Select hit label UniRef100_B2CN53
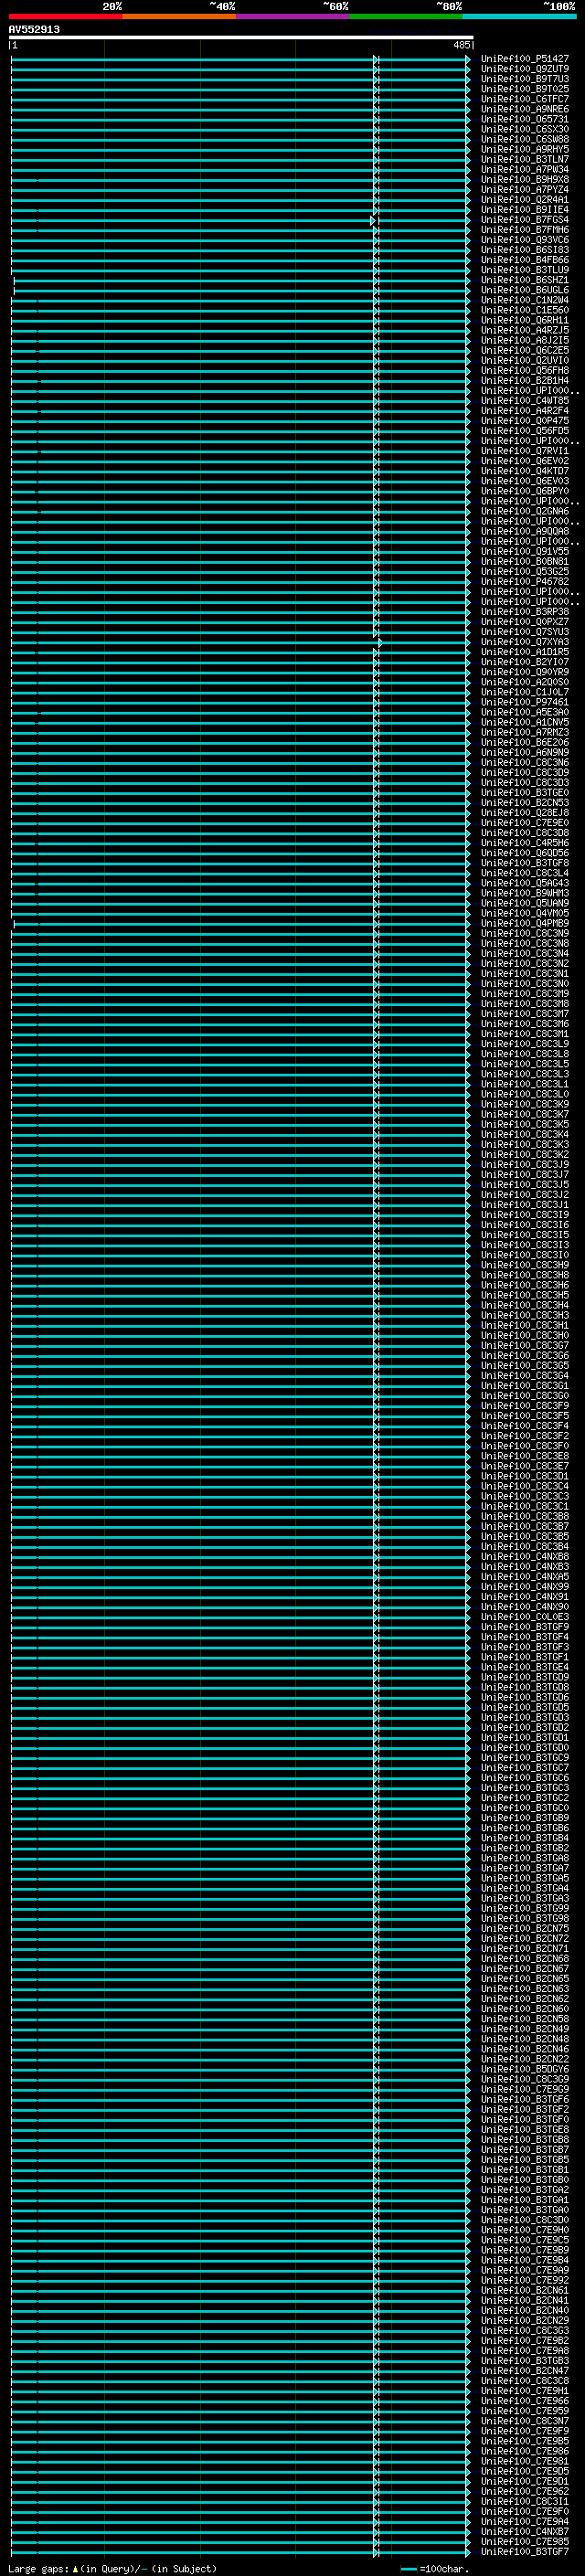Screen dimensions: 585x2576 coord(524,803)
